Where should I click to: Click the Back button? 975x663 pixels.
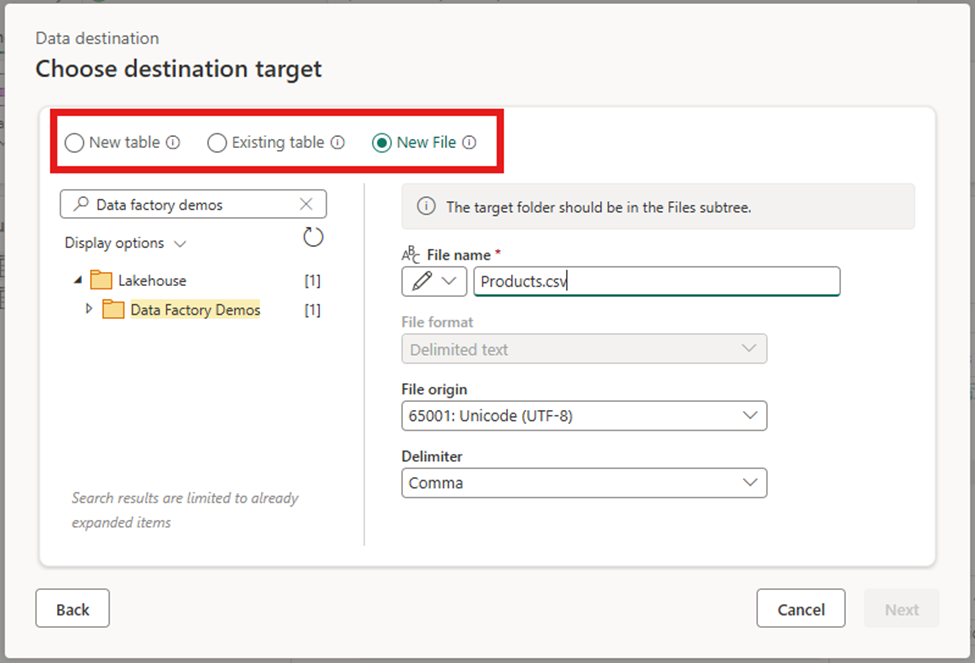pos(72,609)
